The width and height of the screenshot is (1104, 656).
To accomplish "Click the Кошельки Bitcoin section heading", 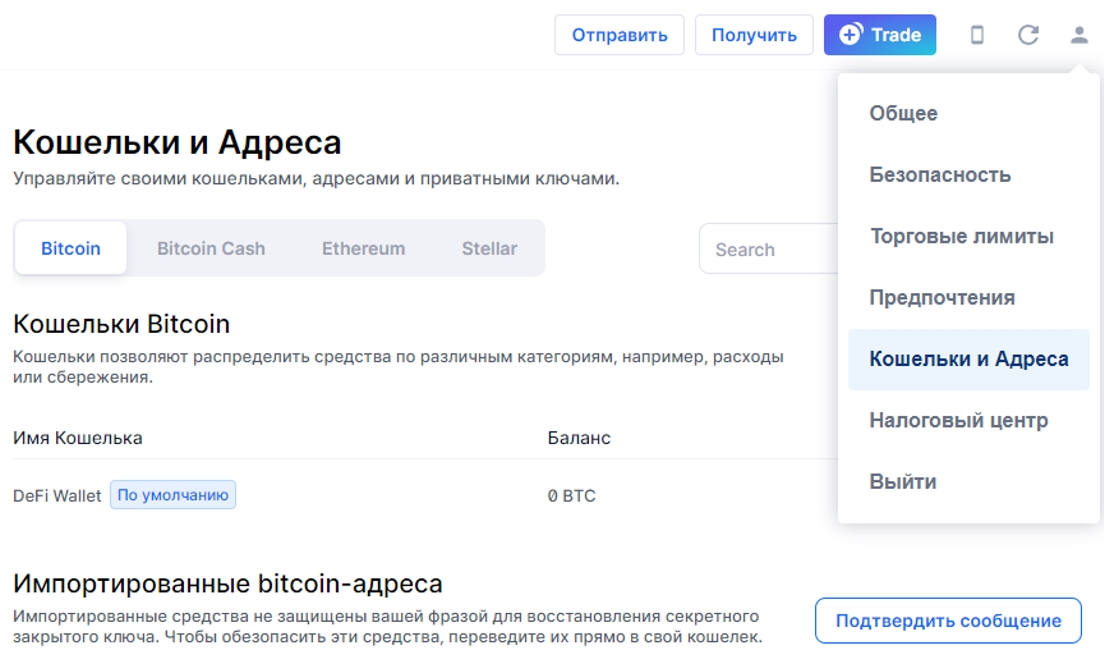I will pos(121,324).
